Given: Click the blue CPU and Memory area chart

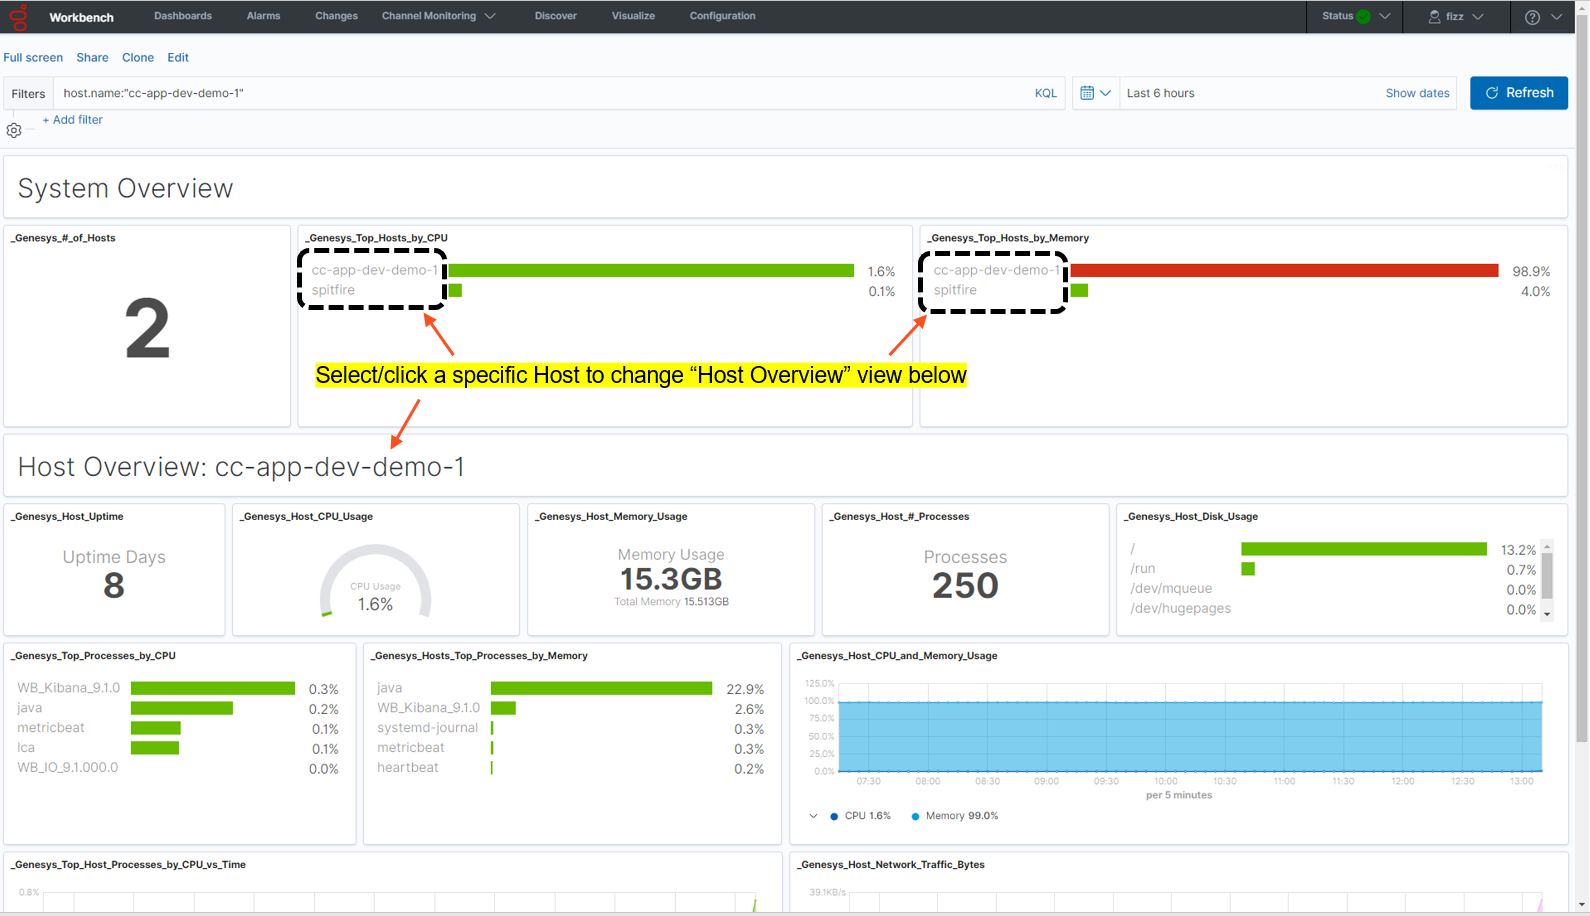Looking at the screenshot, I should pyautogui.click(x=1190, y=736).
